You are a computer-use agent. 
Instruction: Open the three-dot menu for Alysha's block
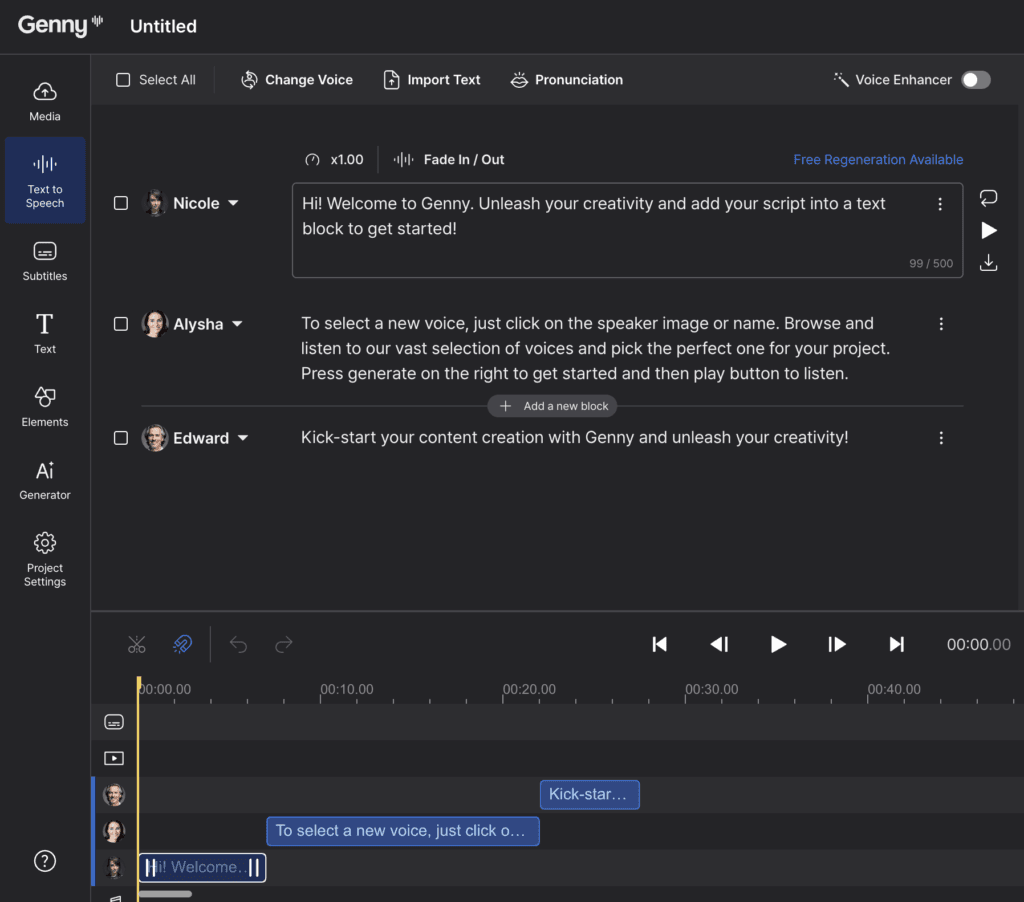(941, 324)
